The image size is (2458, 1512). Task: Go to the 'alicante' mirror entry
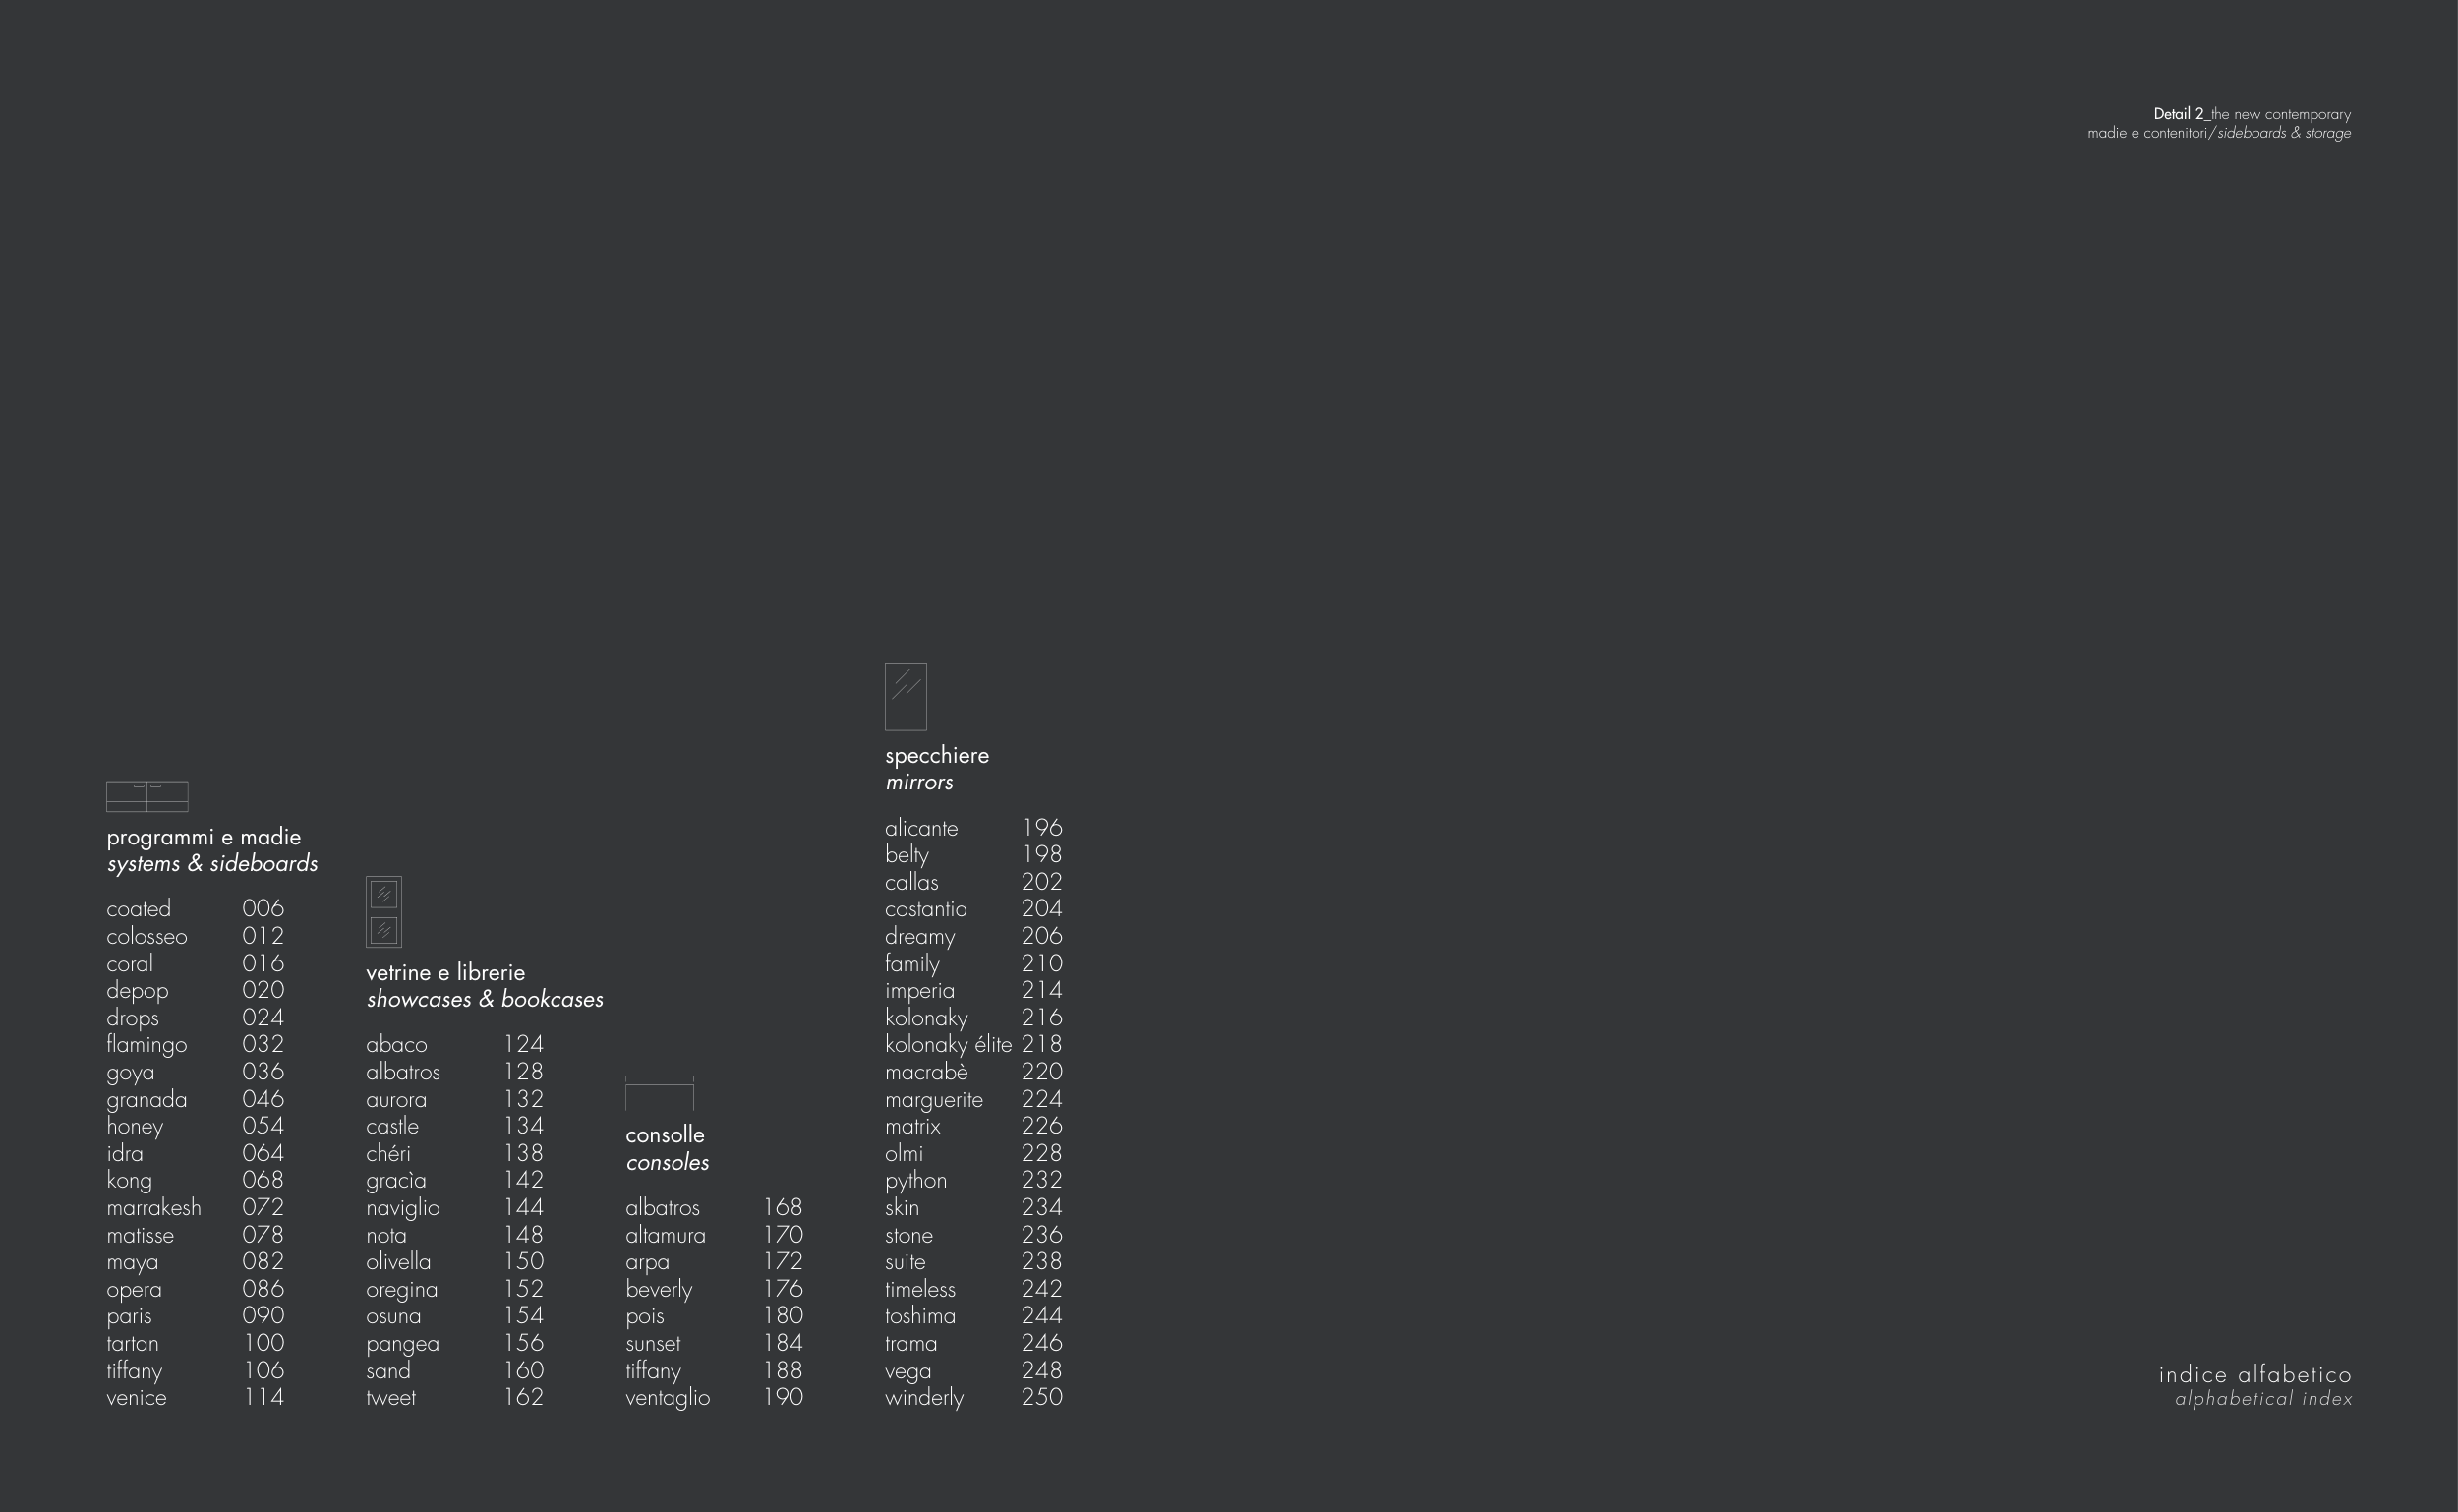(x=921, y=829)
